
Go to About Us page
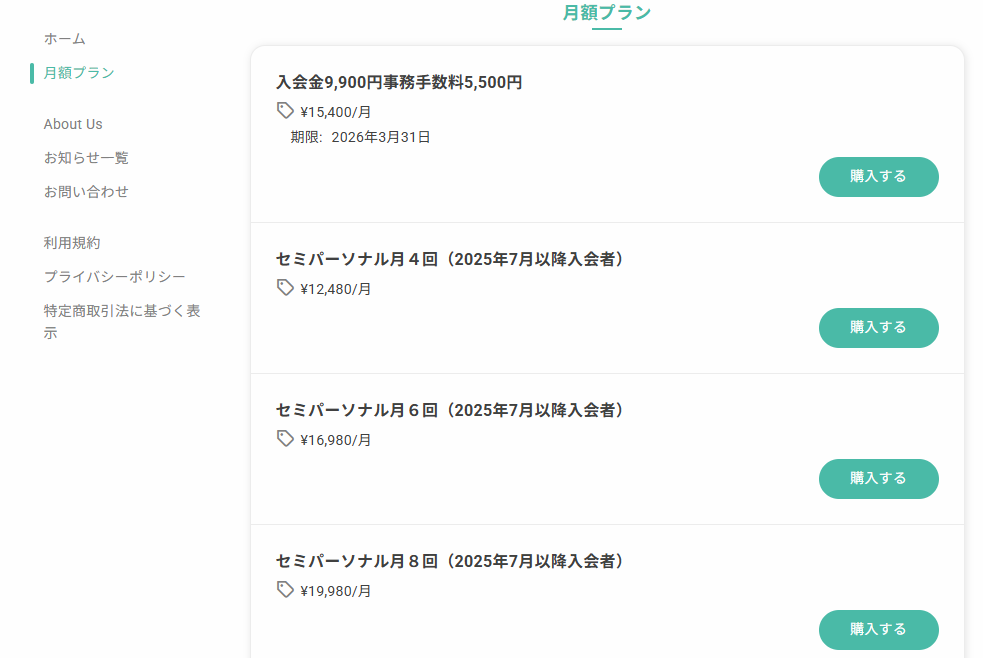coord(73,124)
